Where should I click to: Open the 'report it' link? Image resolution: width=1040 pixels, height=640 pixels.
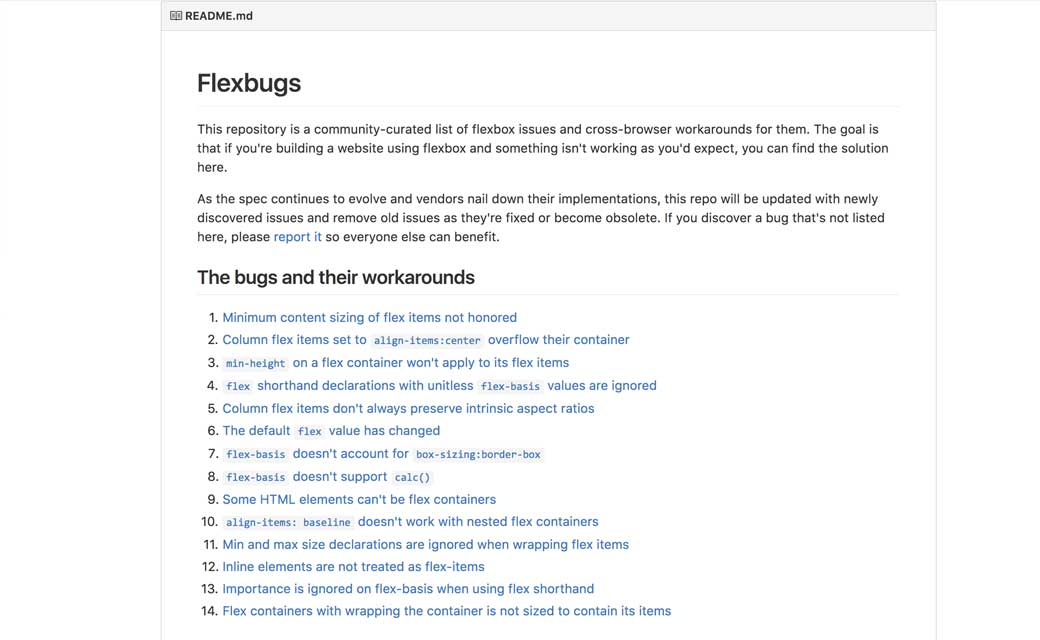(297, 237)
